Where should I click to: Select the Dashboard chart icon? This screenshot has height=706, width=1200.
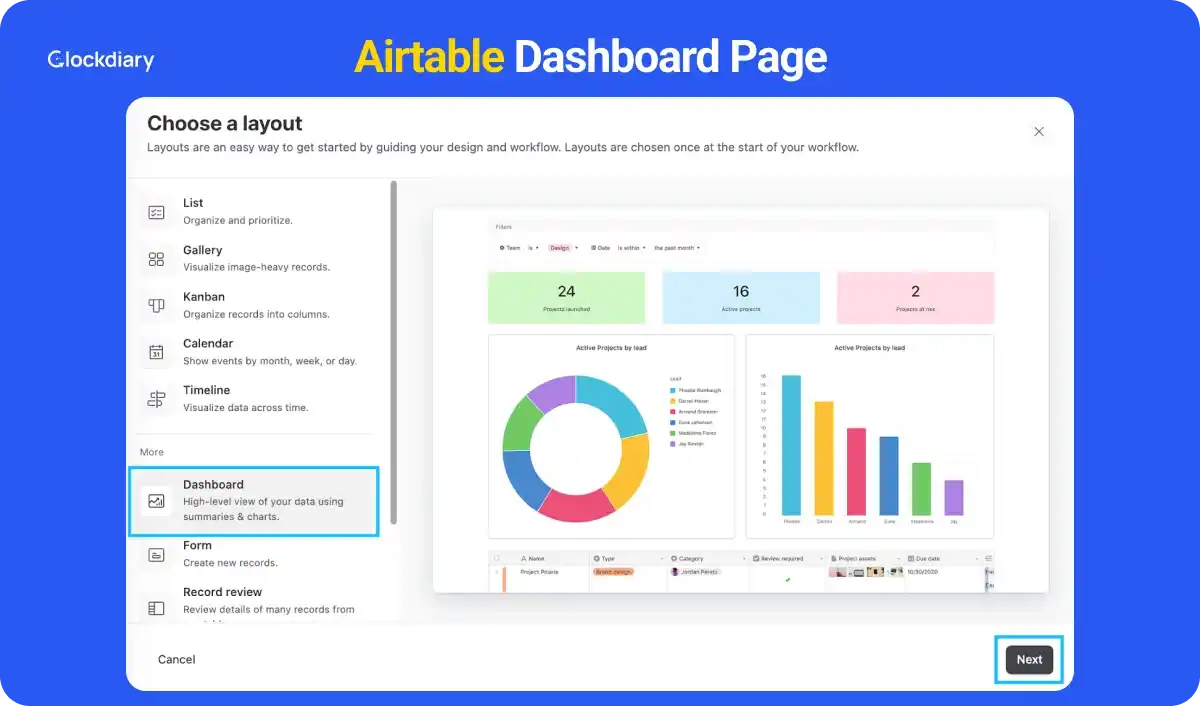(x=156, y=501)
